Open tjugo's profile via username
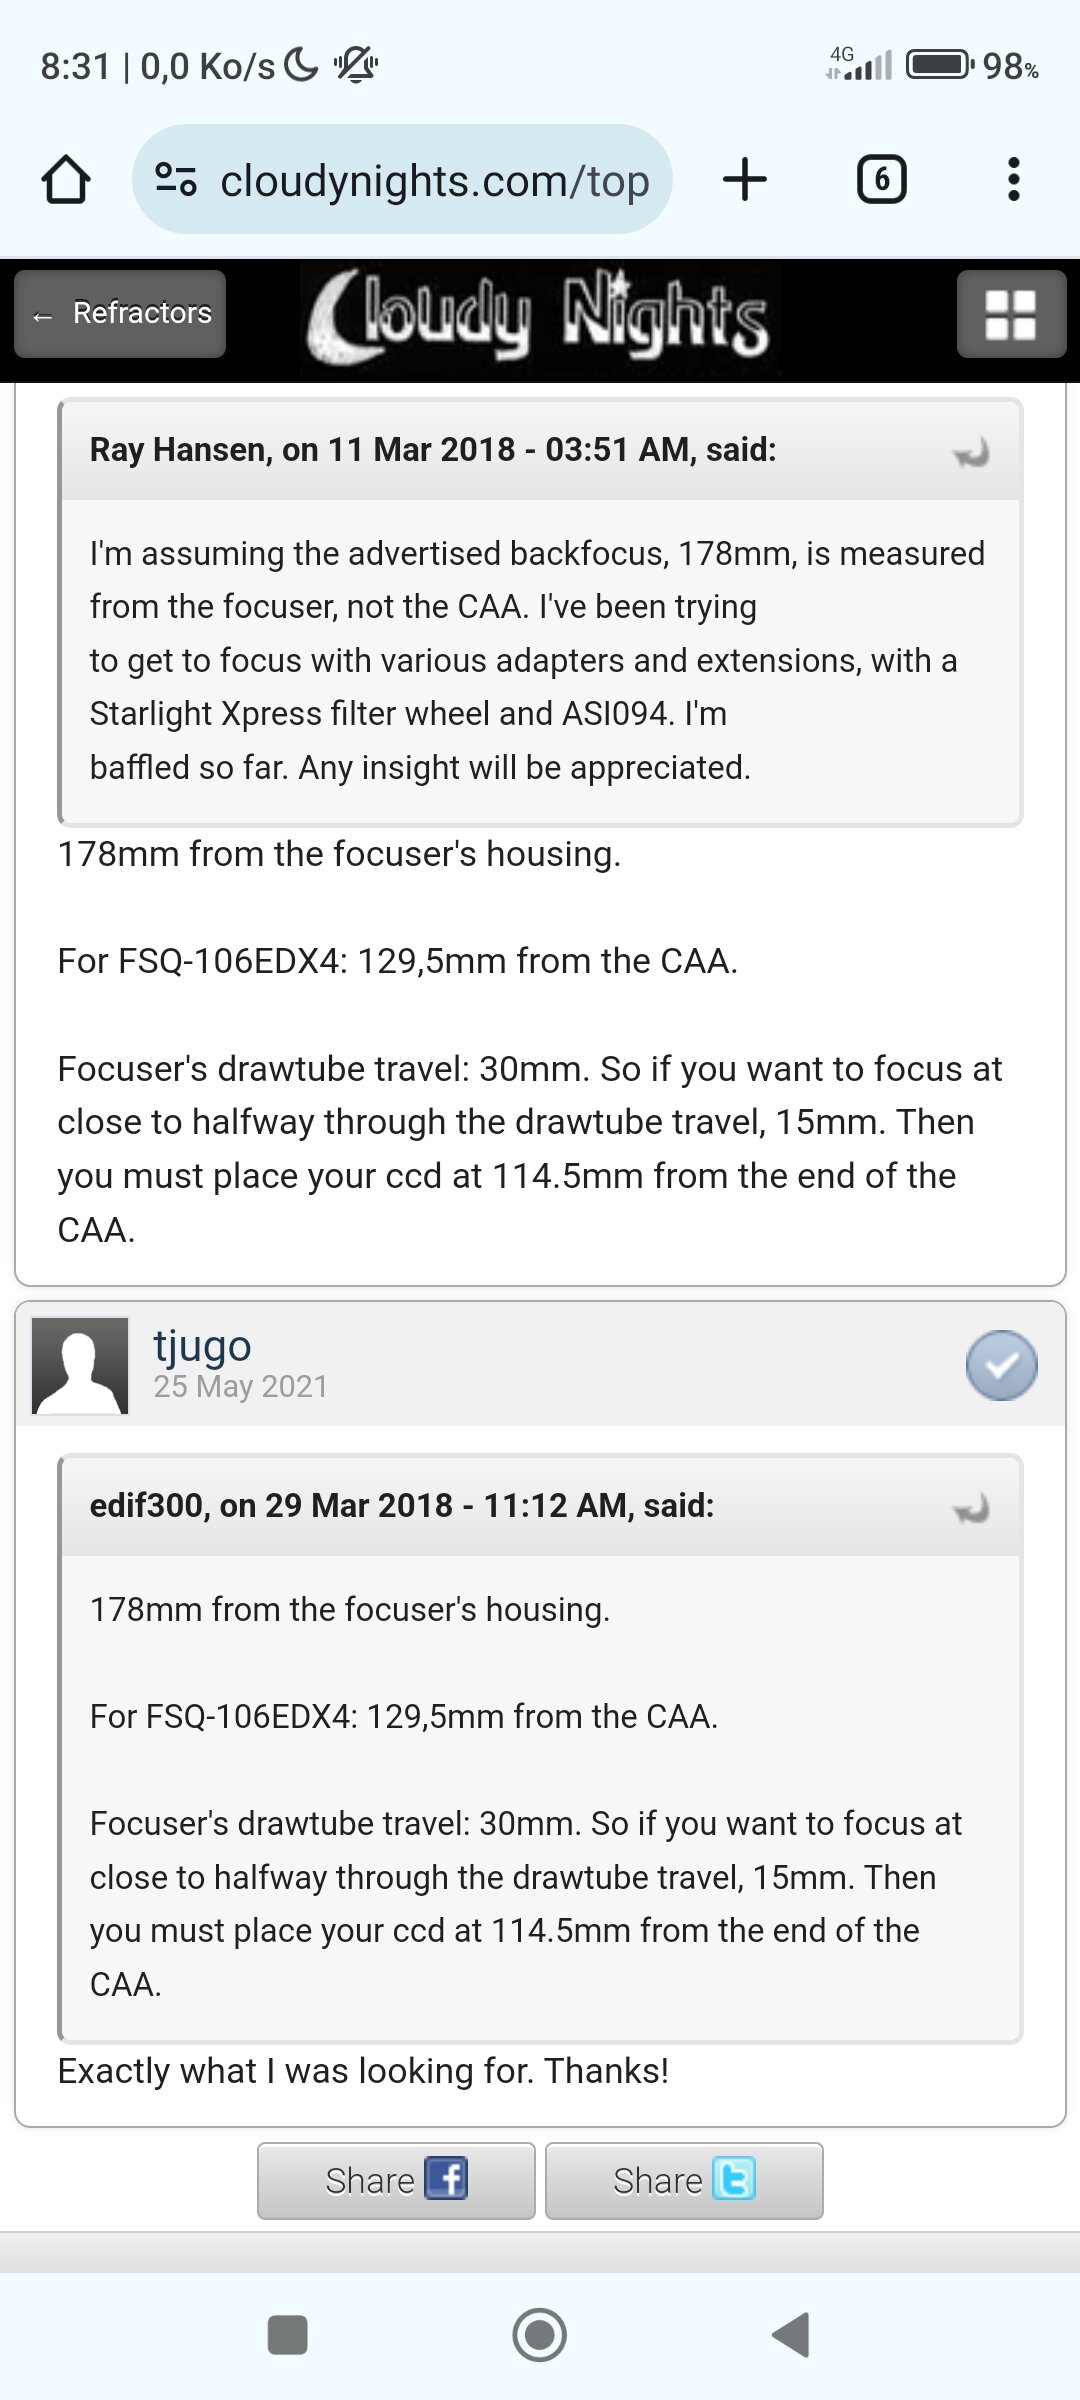Screen dimensions: 1080x2400 202,1345
